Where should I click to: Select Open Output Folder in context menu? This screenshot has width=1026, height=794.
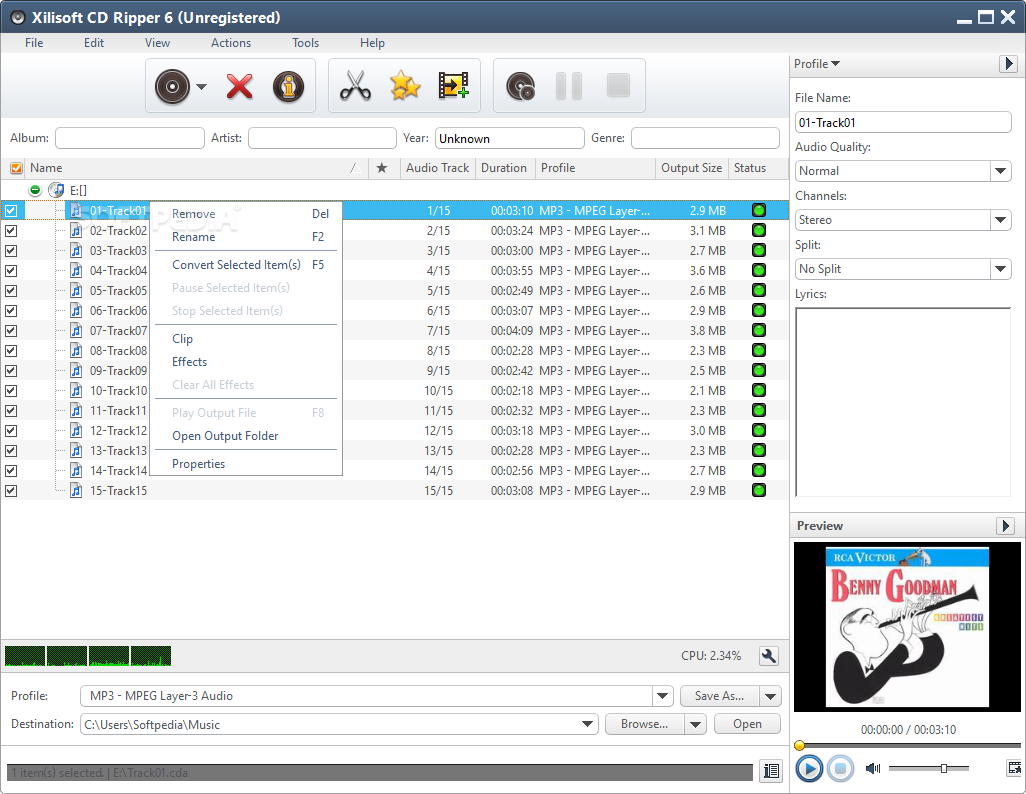(225, 436)
